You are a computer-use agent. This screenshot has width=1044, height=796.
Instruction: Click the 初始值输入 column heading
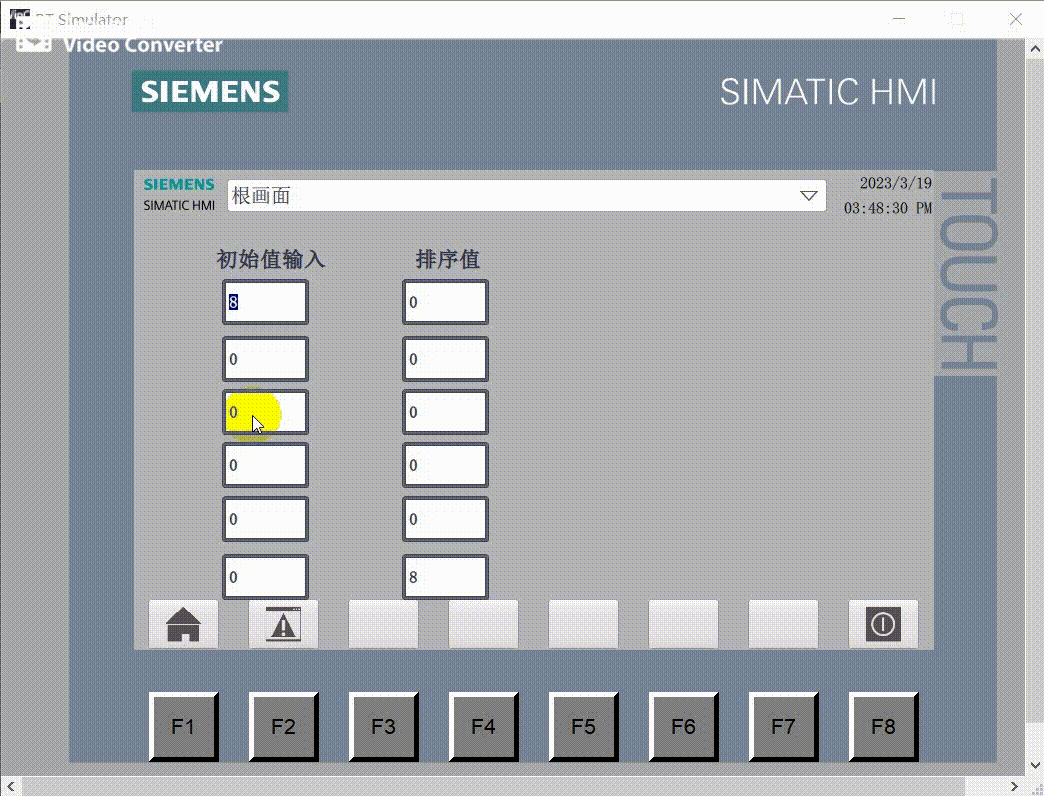click(271, 259)
